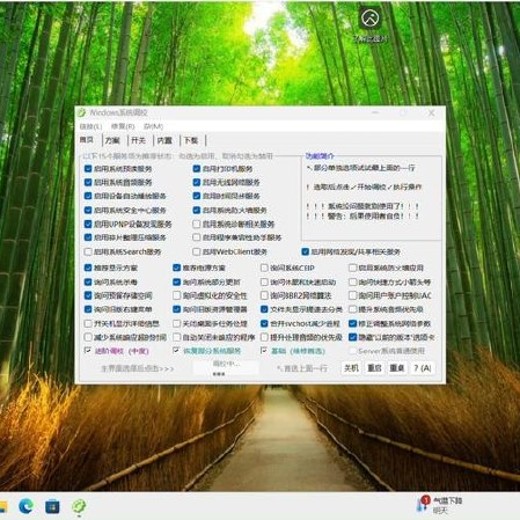This screenshot has height=520, width=520.
Task: Open Microsoft Edge from the taskbar
Action: pyautogui.click(x=26, y=506)
